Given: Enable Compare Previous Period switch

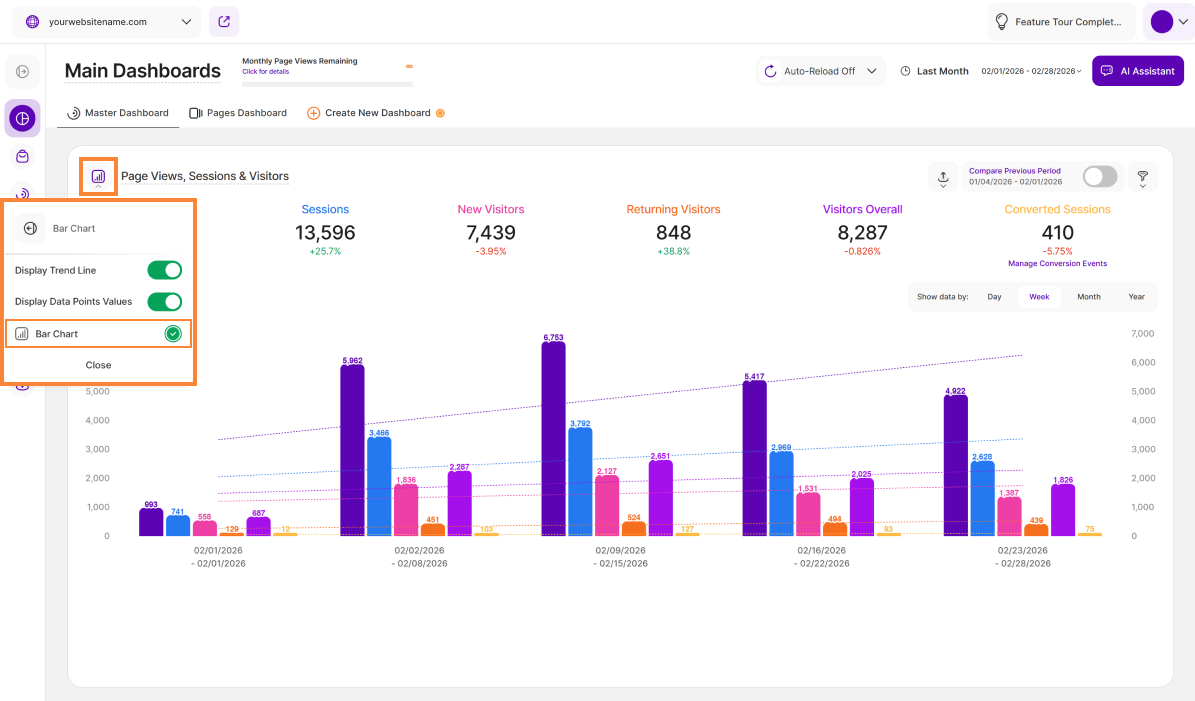Looking at the screenshot, I should (x=1099, y=176).
